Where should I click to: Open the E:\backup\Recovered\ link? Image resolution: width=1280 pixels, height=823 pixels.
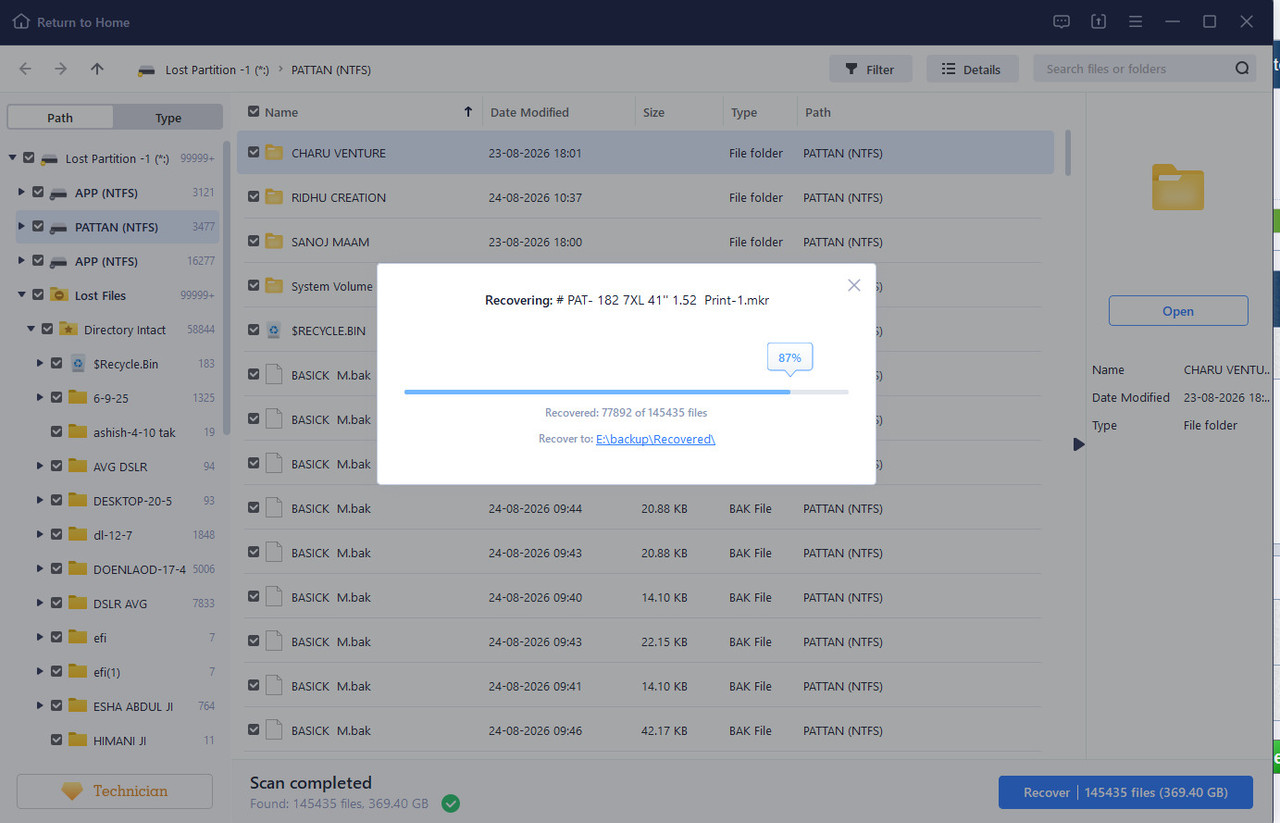pos(656,439)
